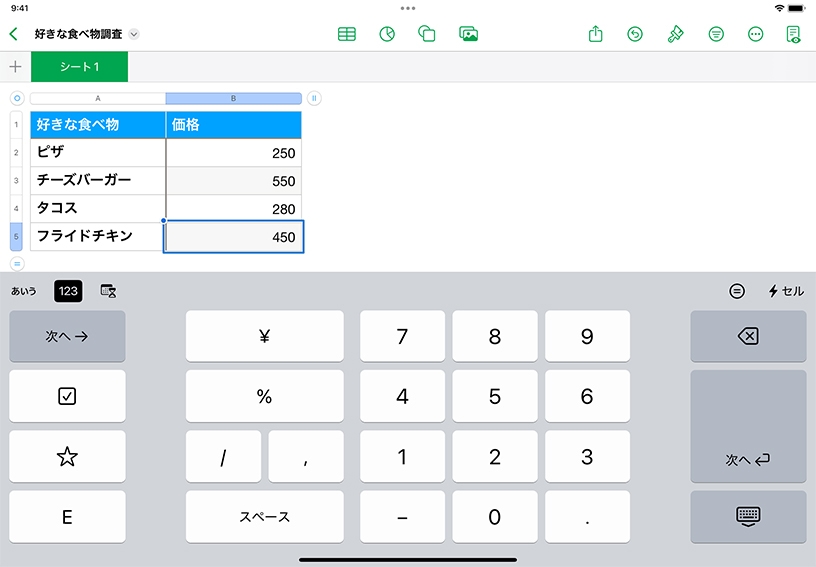The width and height of the screenshot is (816, 567).
Task: Open the セル actions menu
Action: (786, 291)
